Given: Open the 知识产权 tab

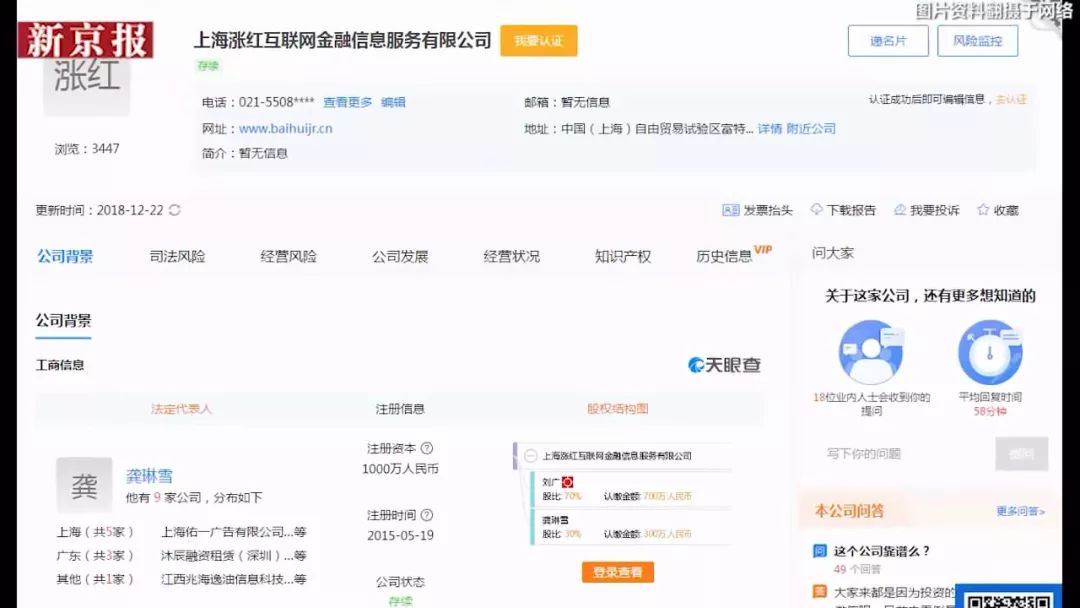Looking at the screenshot, I should tap(623, 257).
